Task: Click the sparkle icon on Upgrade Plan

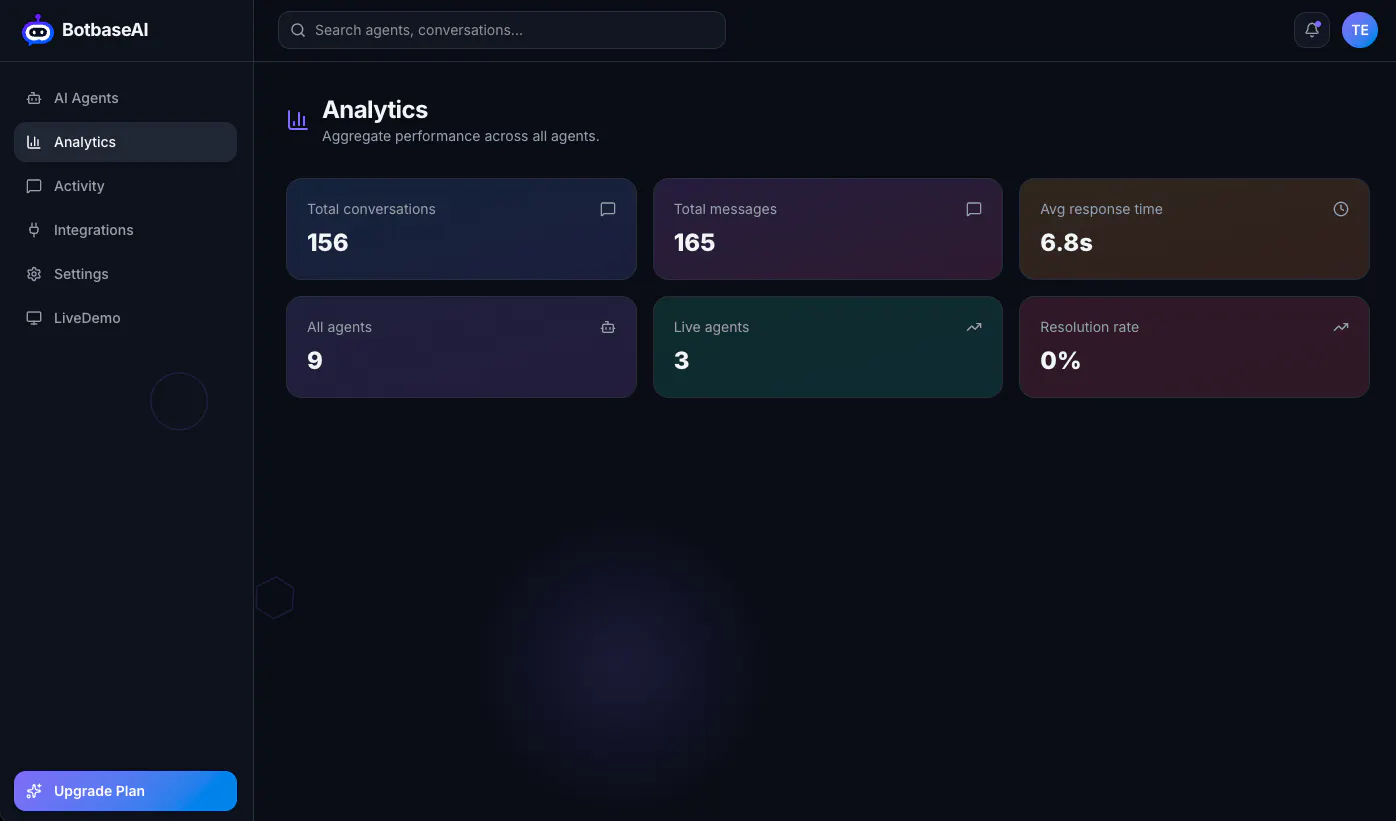Action: click(34, 791)
